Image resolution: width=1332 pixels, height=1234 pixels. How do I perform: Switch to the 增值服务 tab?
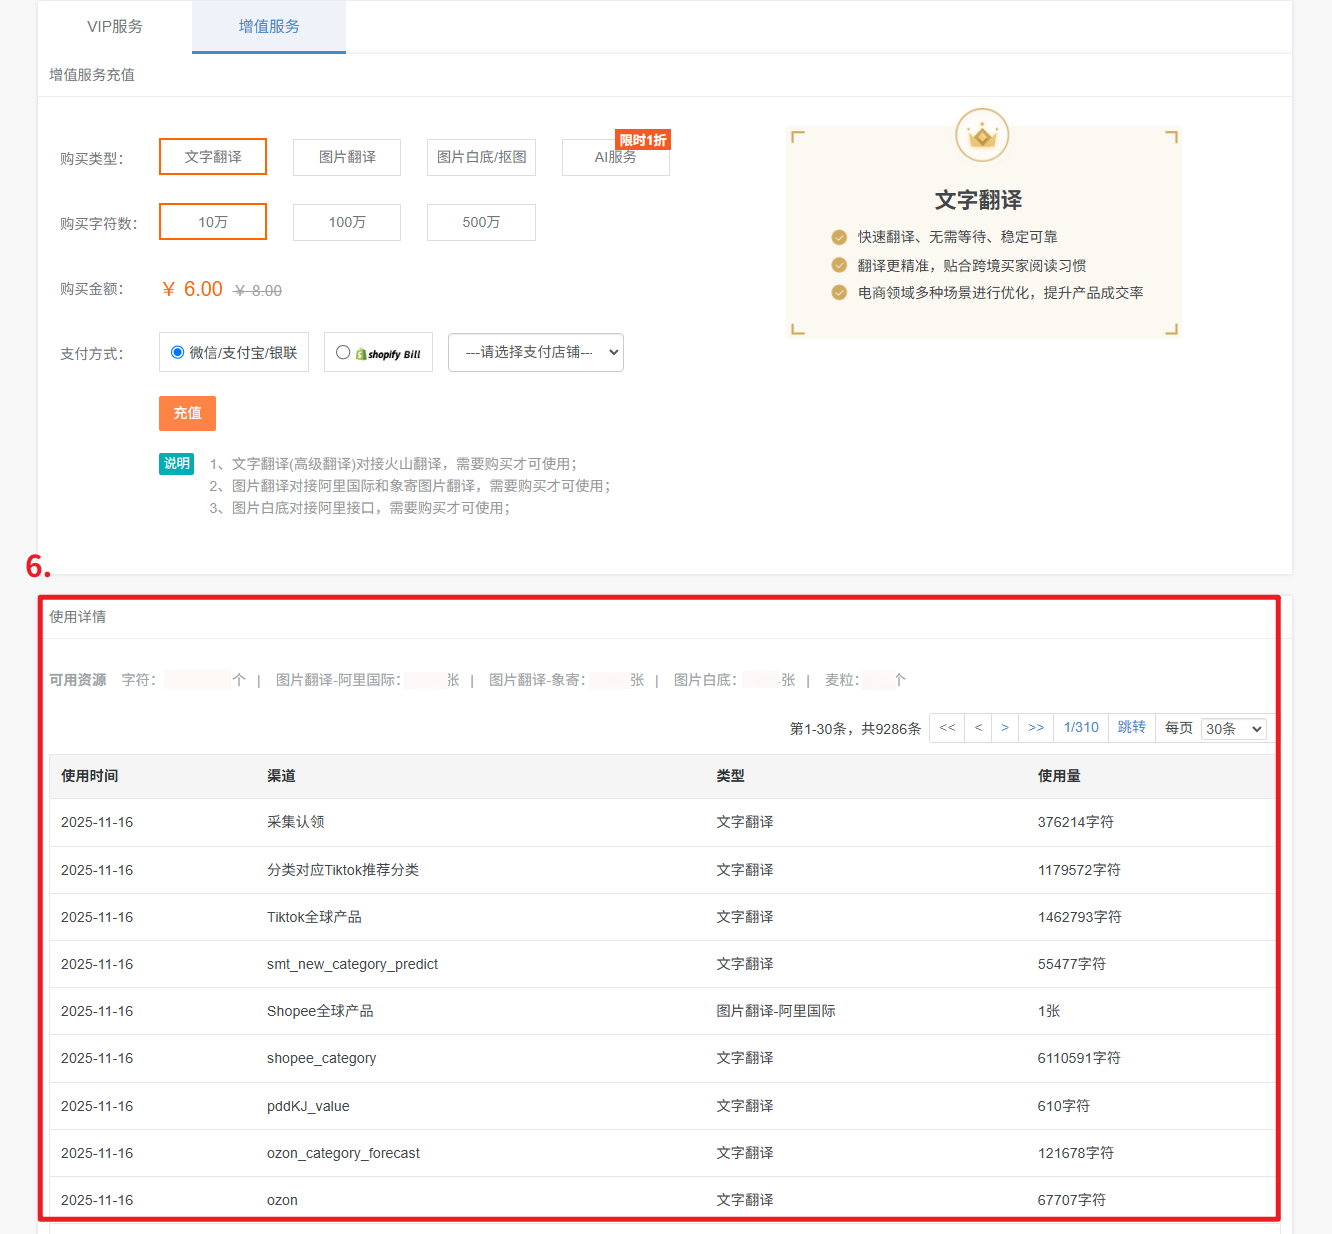click(x=269, y=27)
